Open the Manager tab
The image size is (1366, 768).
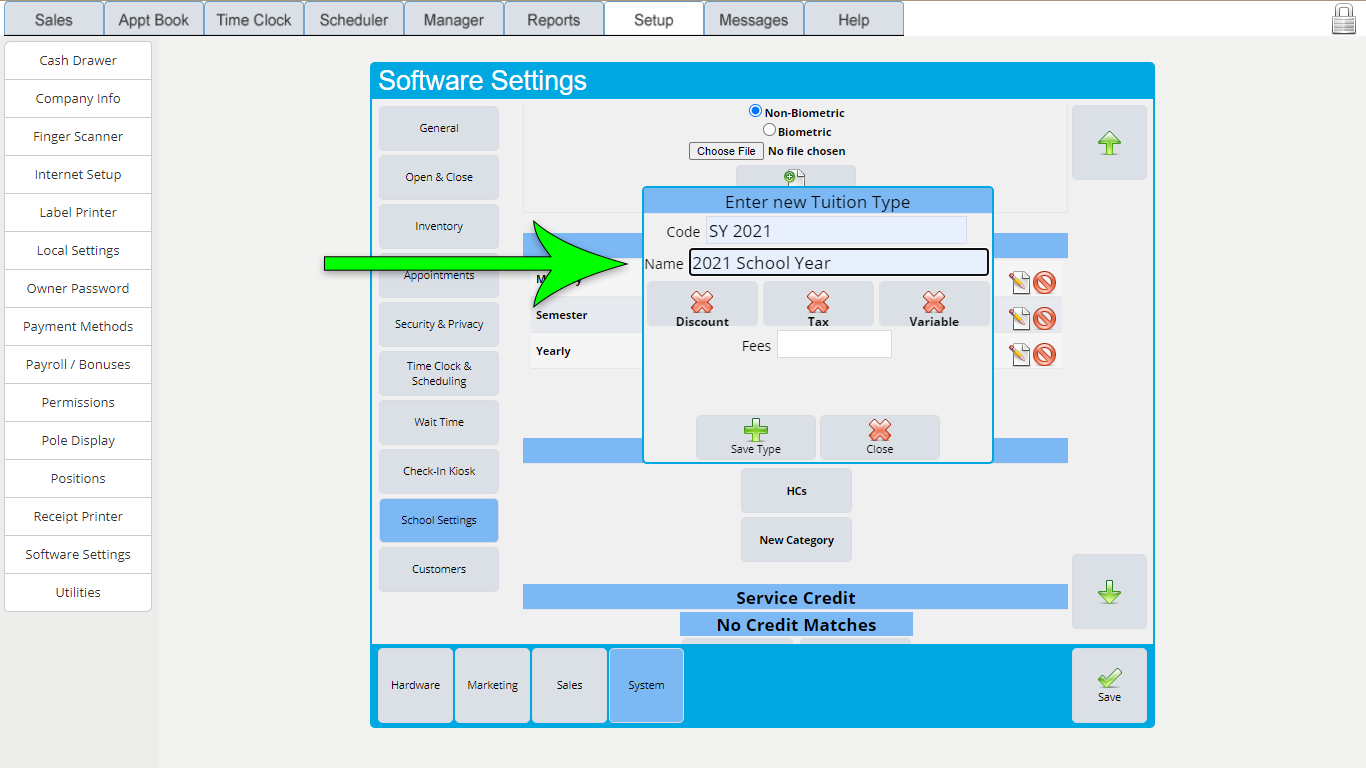pyautogui.click(x=454, y=19)
